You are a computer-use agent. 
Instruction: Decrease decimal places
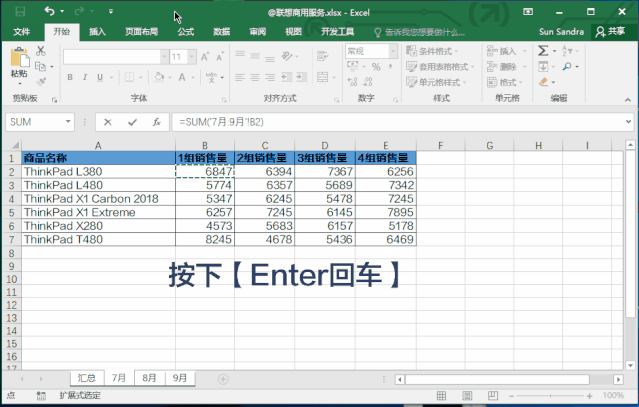click(368, 82)
